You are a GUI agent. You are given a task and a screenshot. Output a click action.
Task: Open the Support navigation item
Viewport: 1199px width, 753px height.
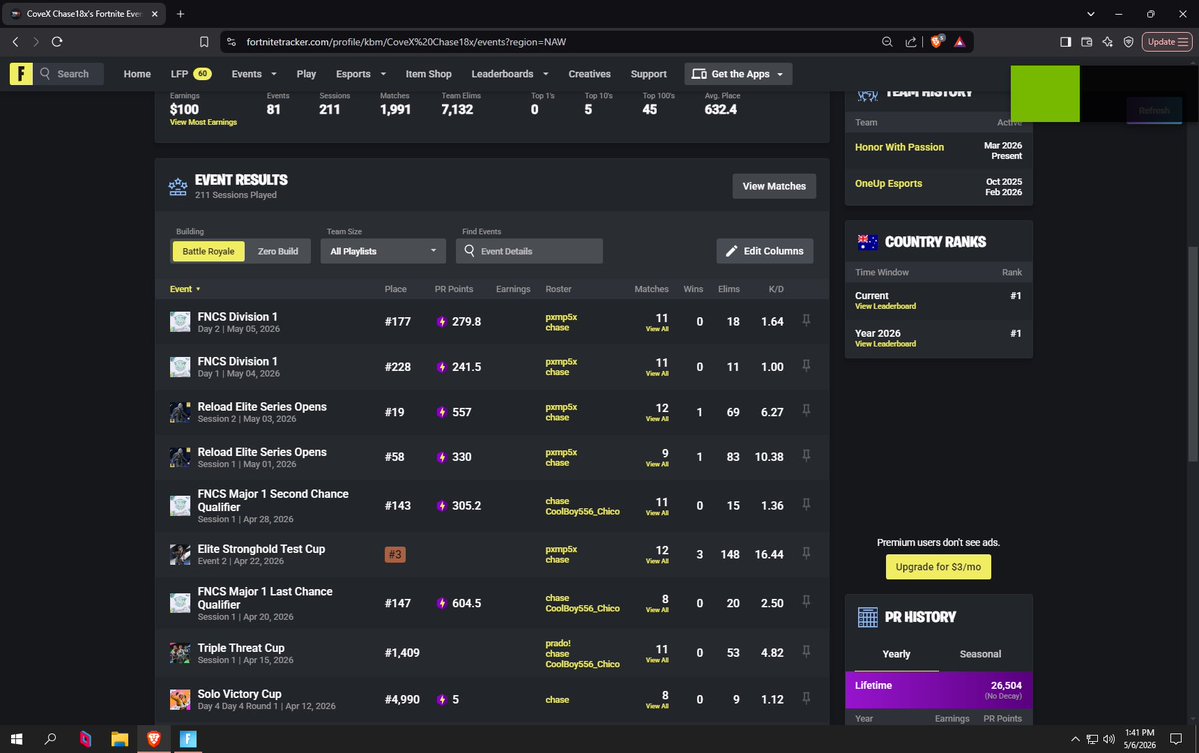click(648, 74)
